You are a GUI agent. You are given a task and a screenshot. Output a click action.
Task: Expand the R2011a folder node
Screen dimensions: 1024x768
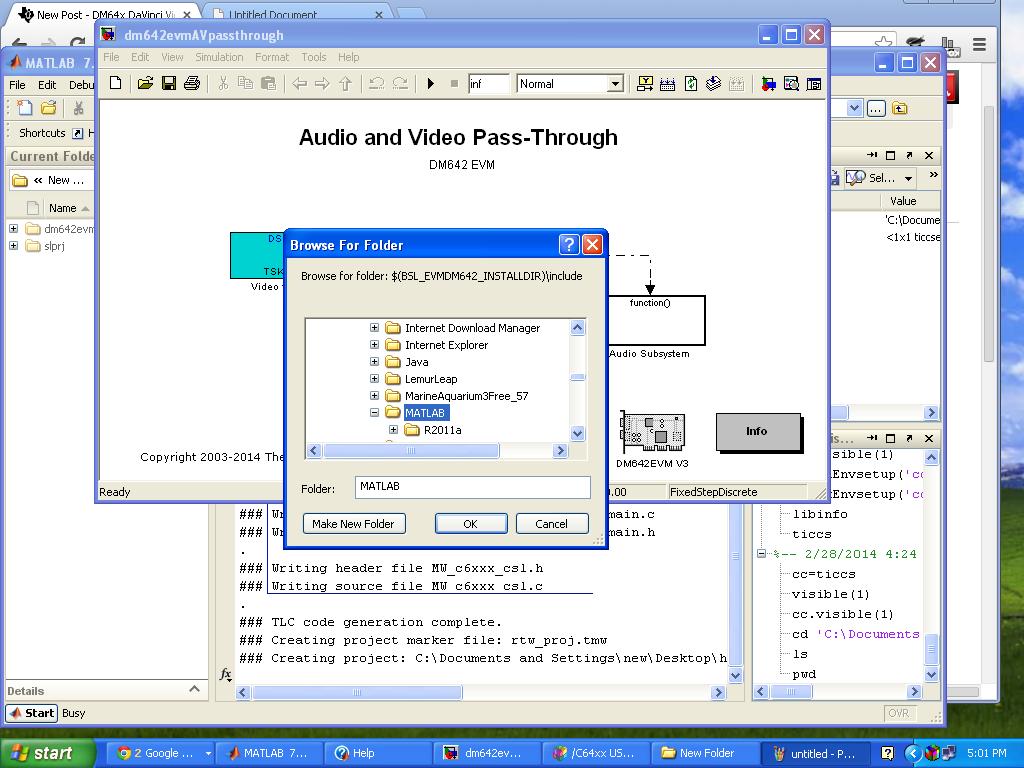point(393,429)
